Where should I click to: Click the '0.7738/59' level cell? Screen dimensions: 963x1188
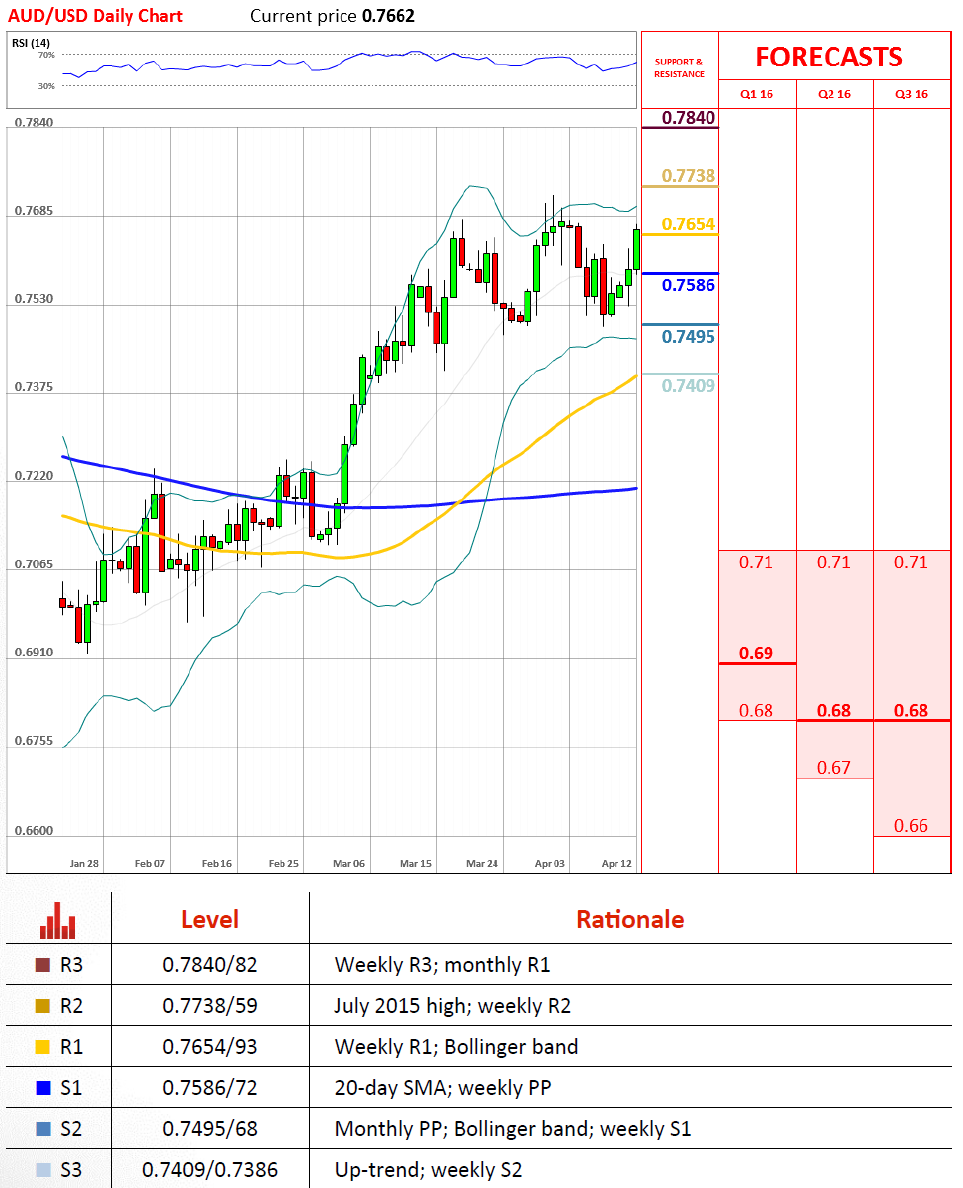[x=210, y=1005]
